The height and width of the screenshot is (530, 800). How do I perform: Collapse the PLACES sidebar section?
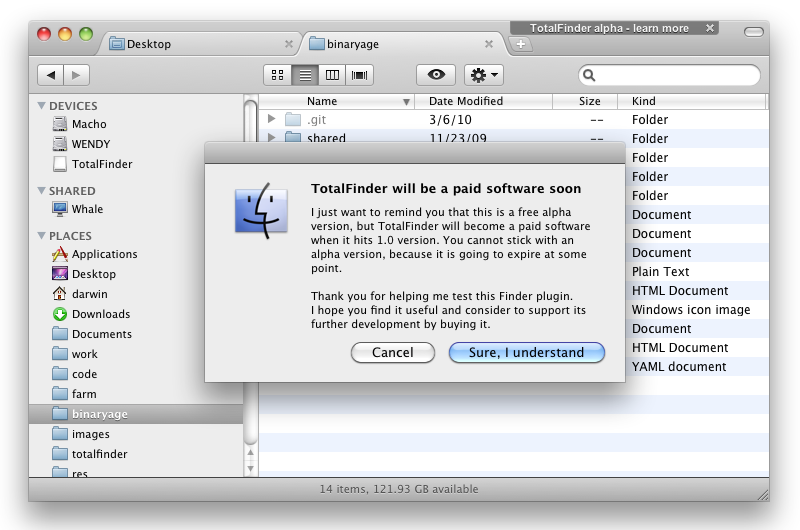coord(42,237)
